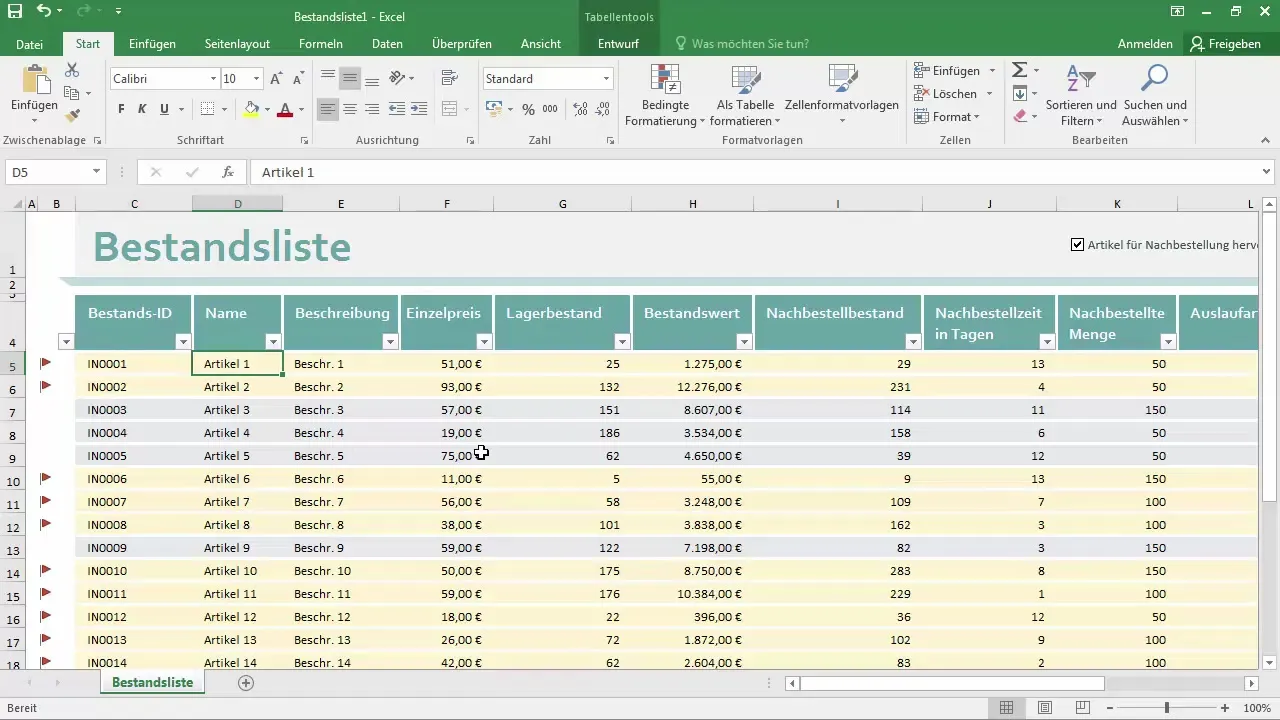The image size is (1280, 720).
Task: Open the Einzelpreis filter dropdown
Action: pos(484,341)
